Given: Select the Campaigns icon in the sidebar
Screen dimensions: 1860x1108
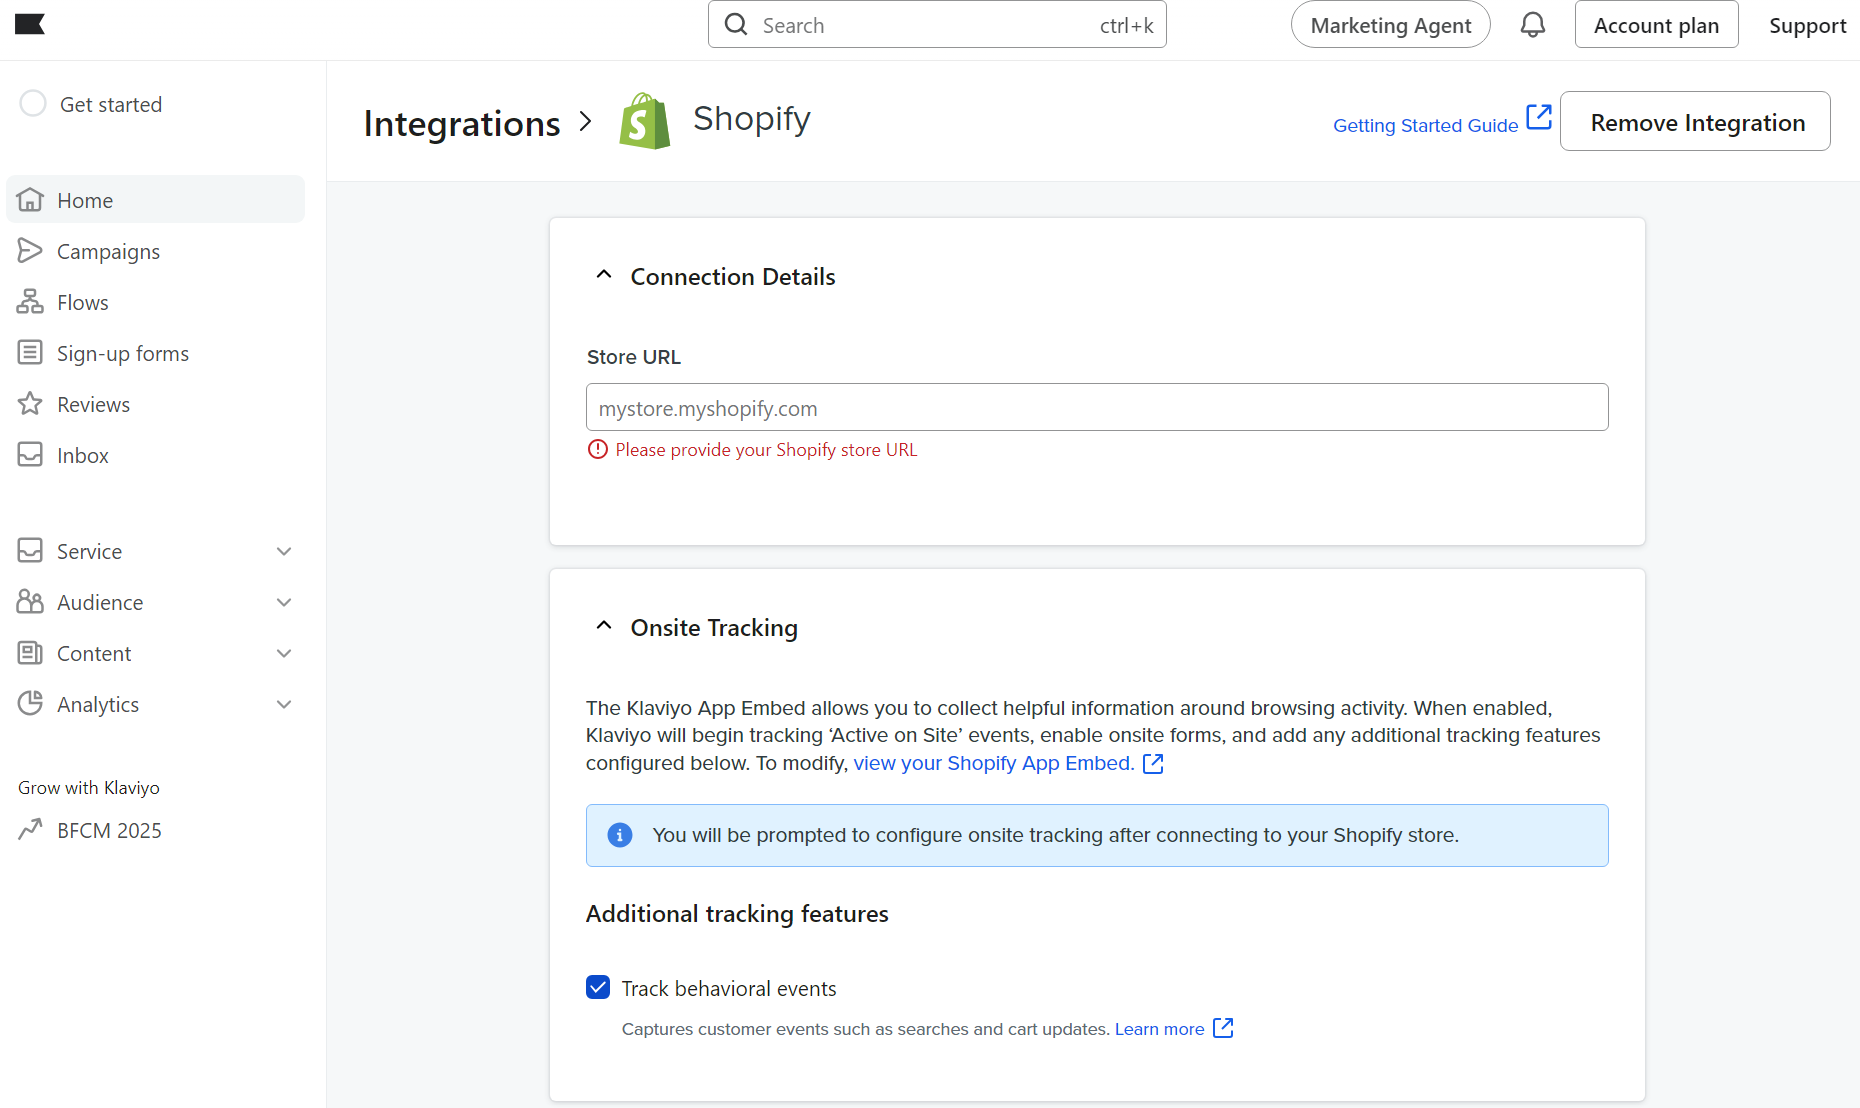Looking at the screenshot, I should (30, 251).
